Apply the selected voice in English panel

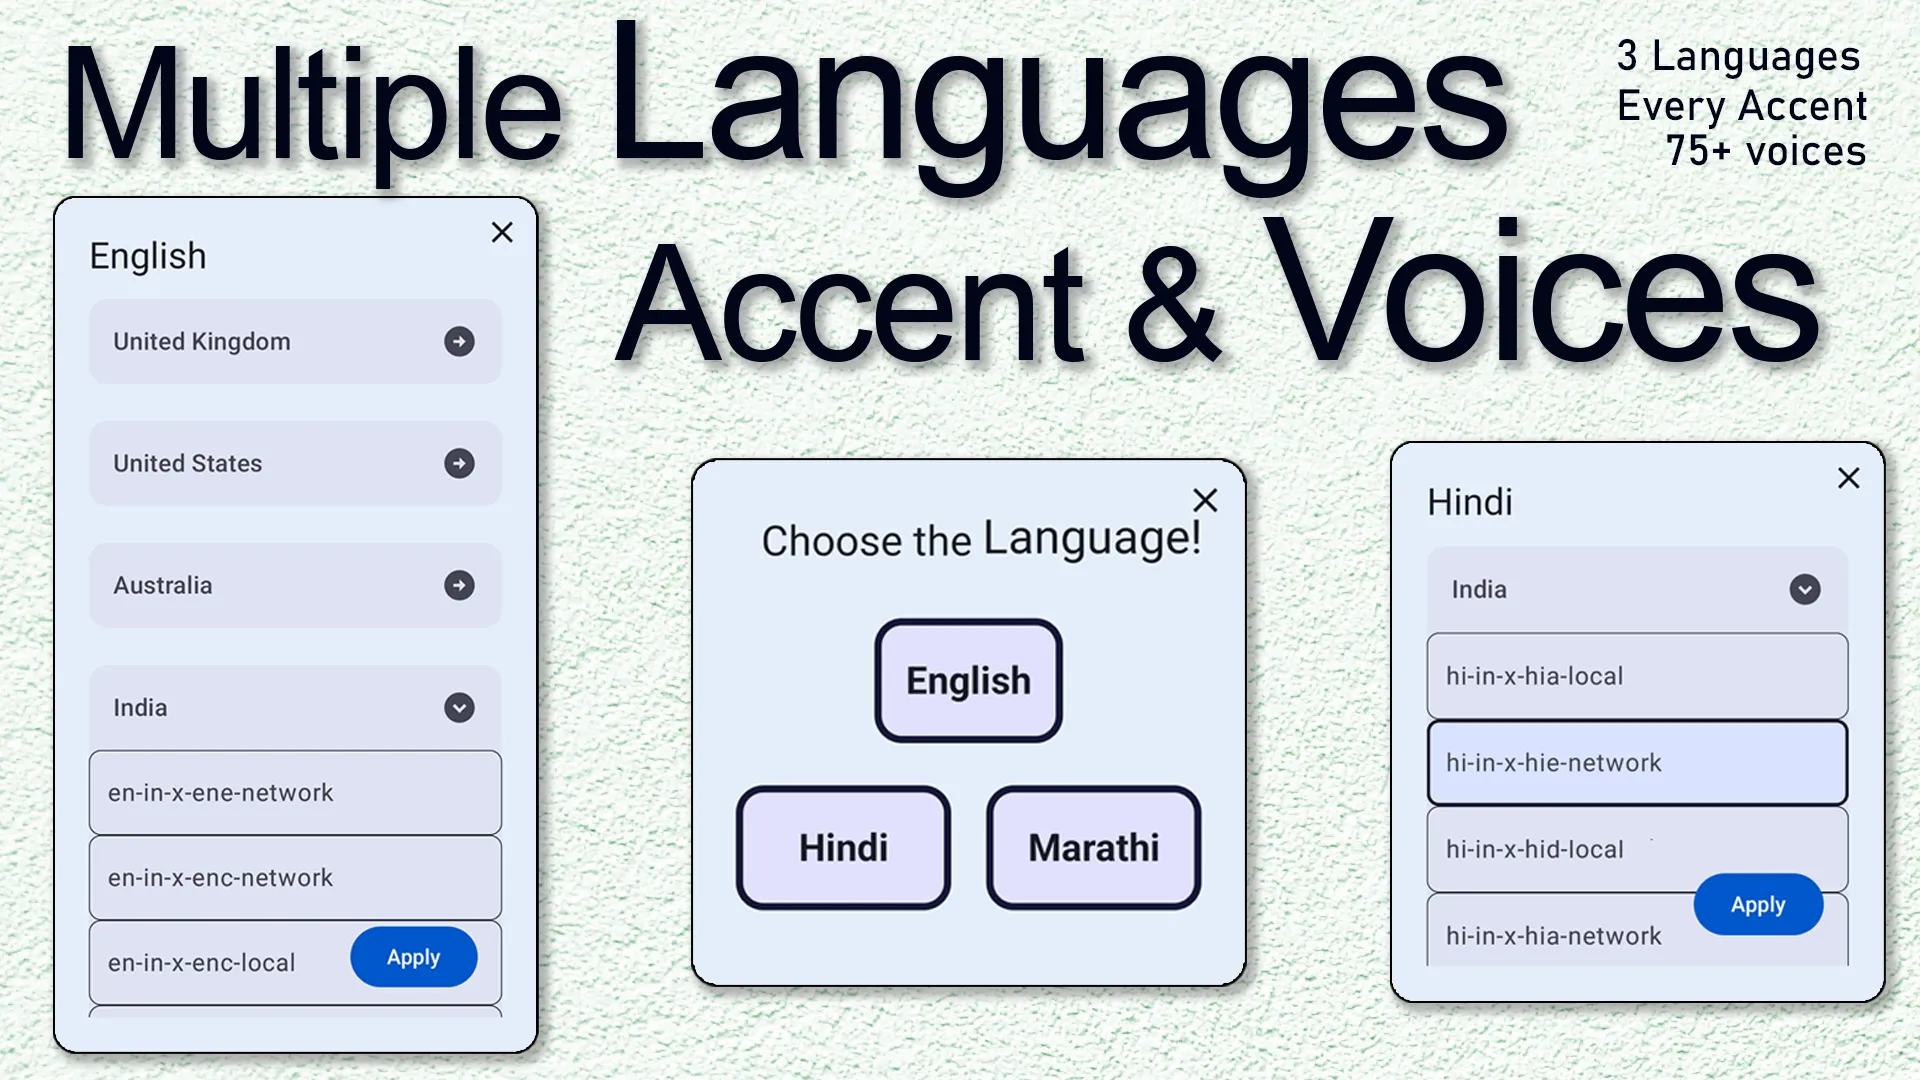tap(413, 957)
